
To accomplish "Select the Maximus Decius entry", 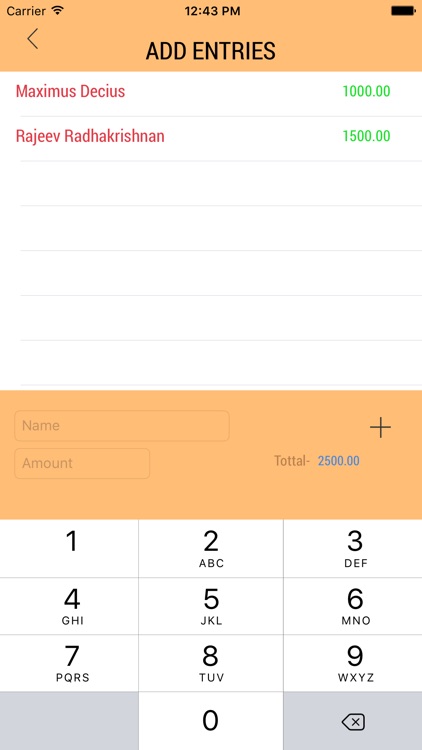I will click(x=211, y=93).
